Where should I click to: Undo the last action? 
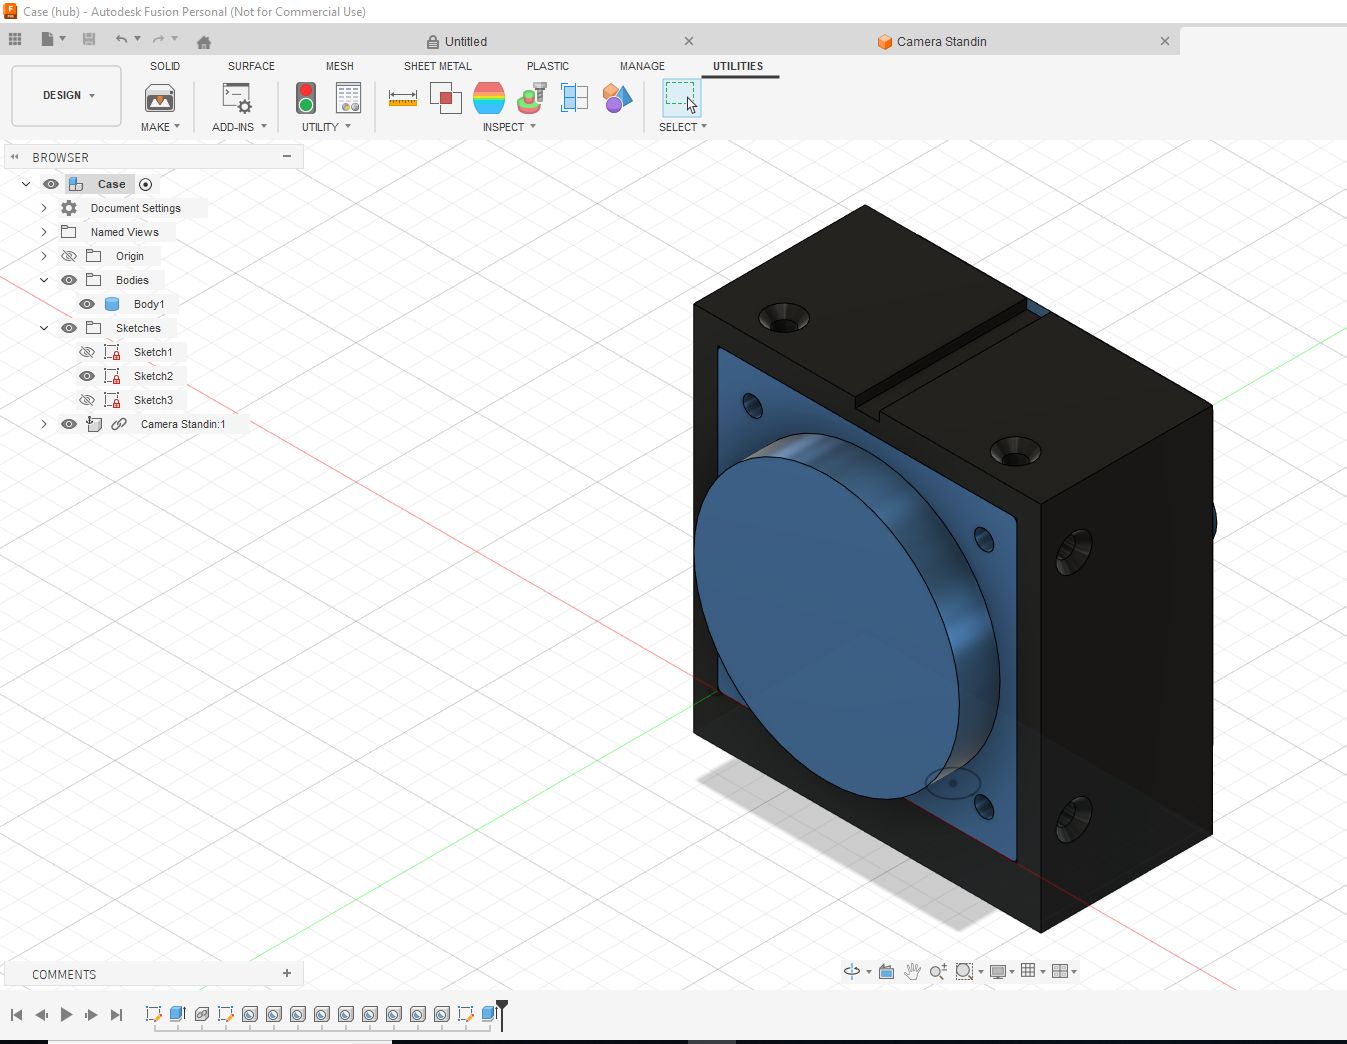tap(121, 39)
